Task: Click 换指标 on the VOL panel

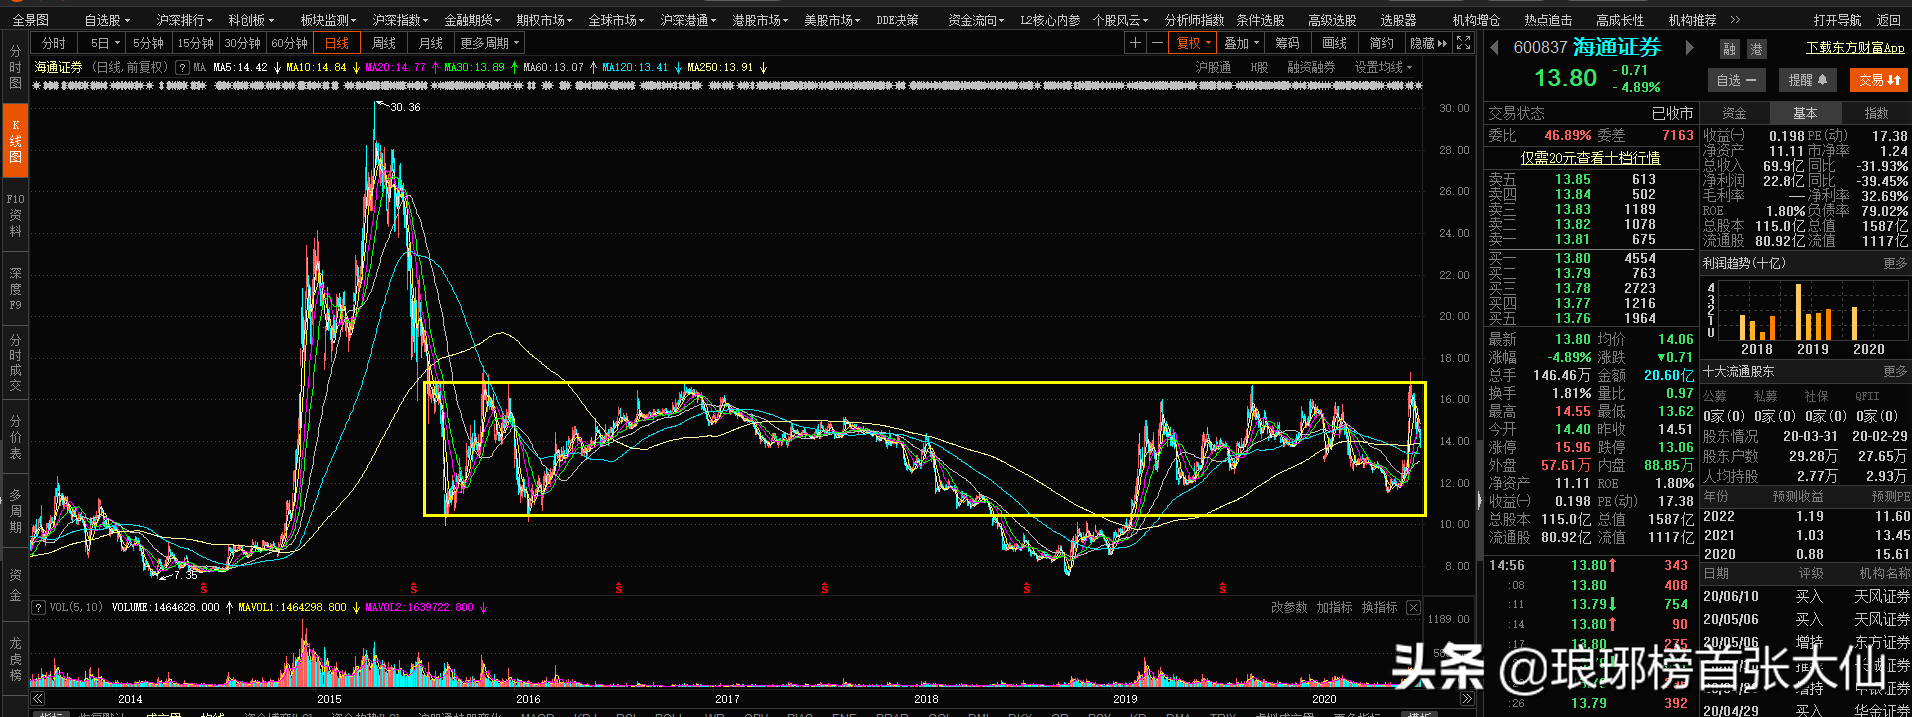Action: click(1379, 607)
